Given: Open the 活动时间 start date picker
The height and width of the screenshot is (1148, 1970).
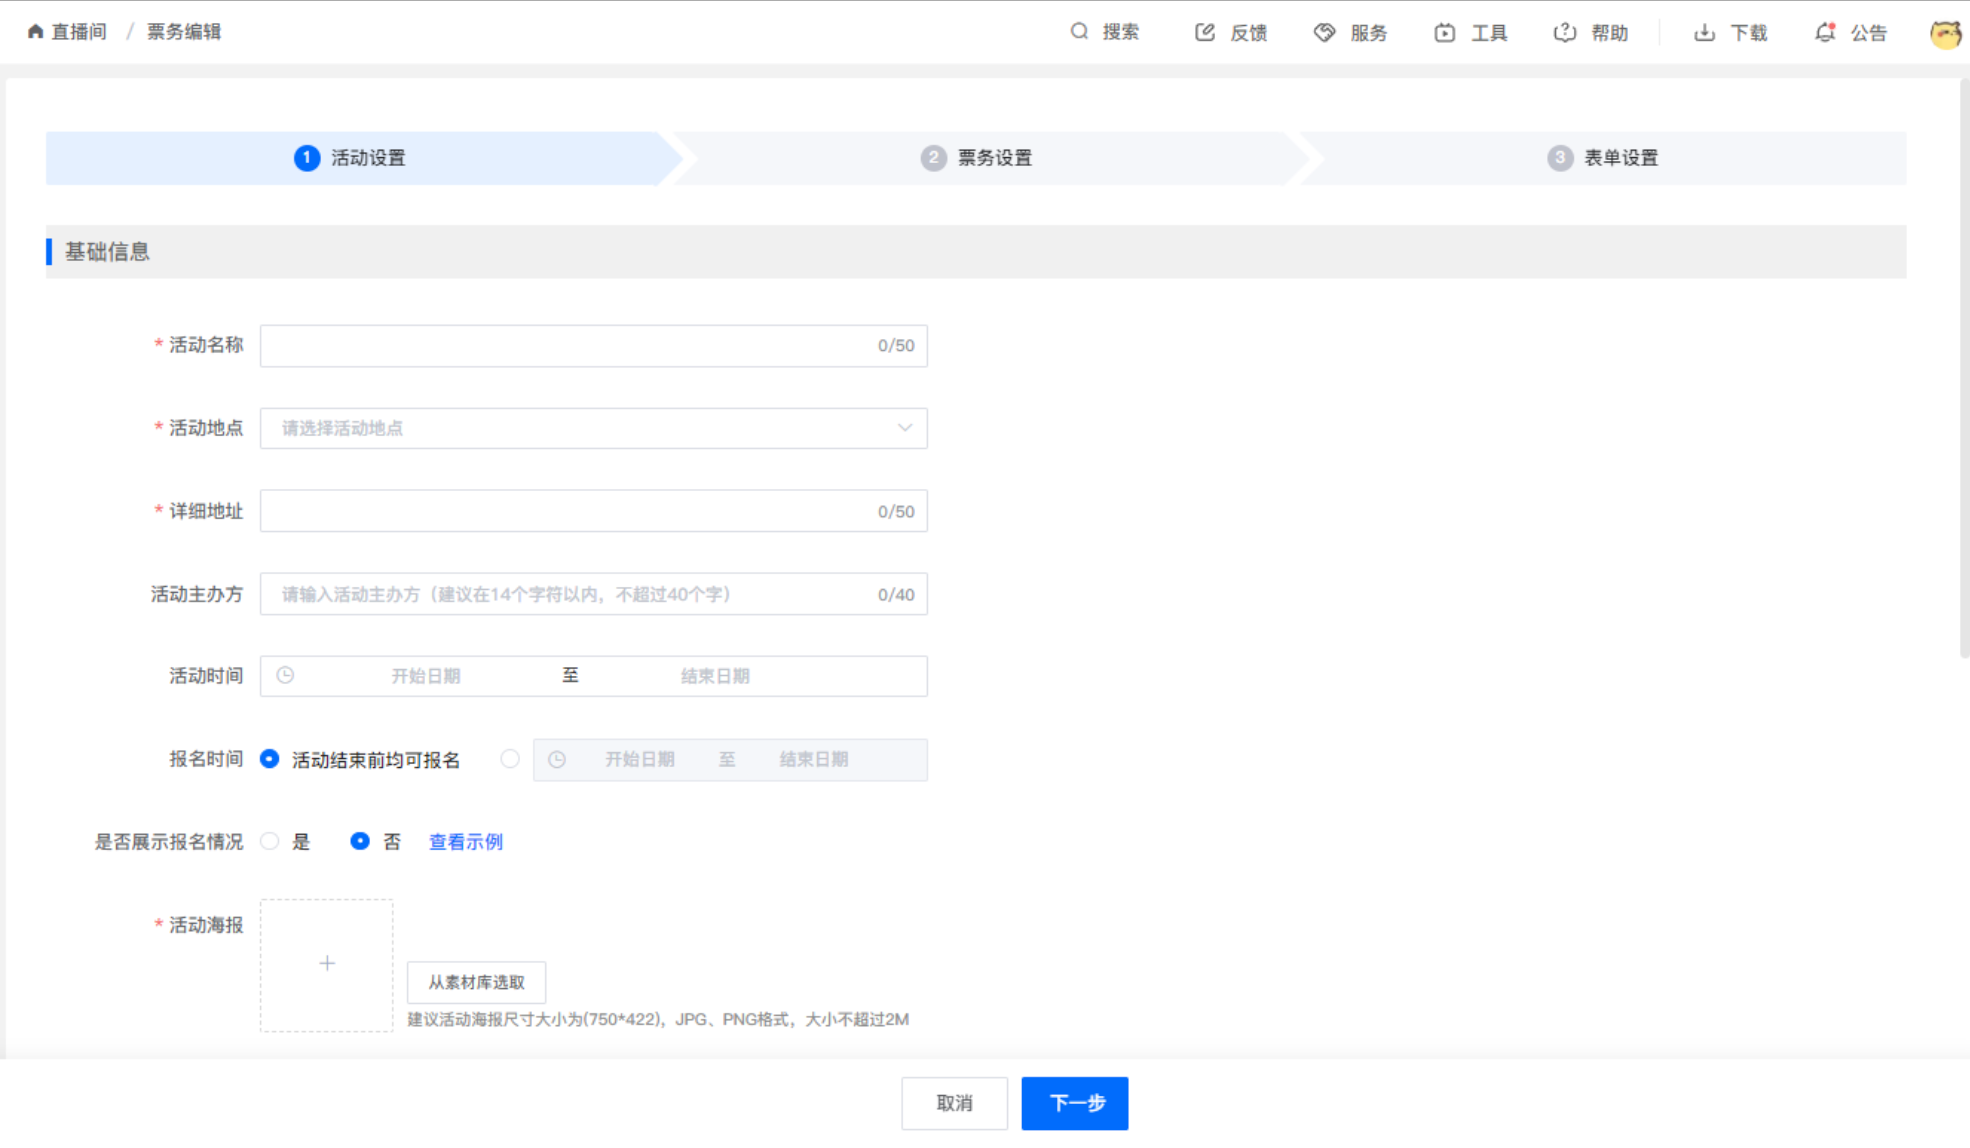Looking at the screenshot, I should click(x=425, y=676).
